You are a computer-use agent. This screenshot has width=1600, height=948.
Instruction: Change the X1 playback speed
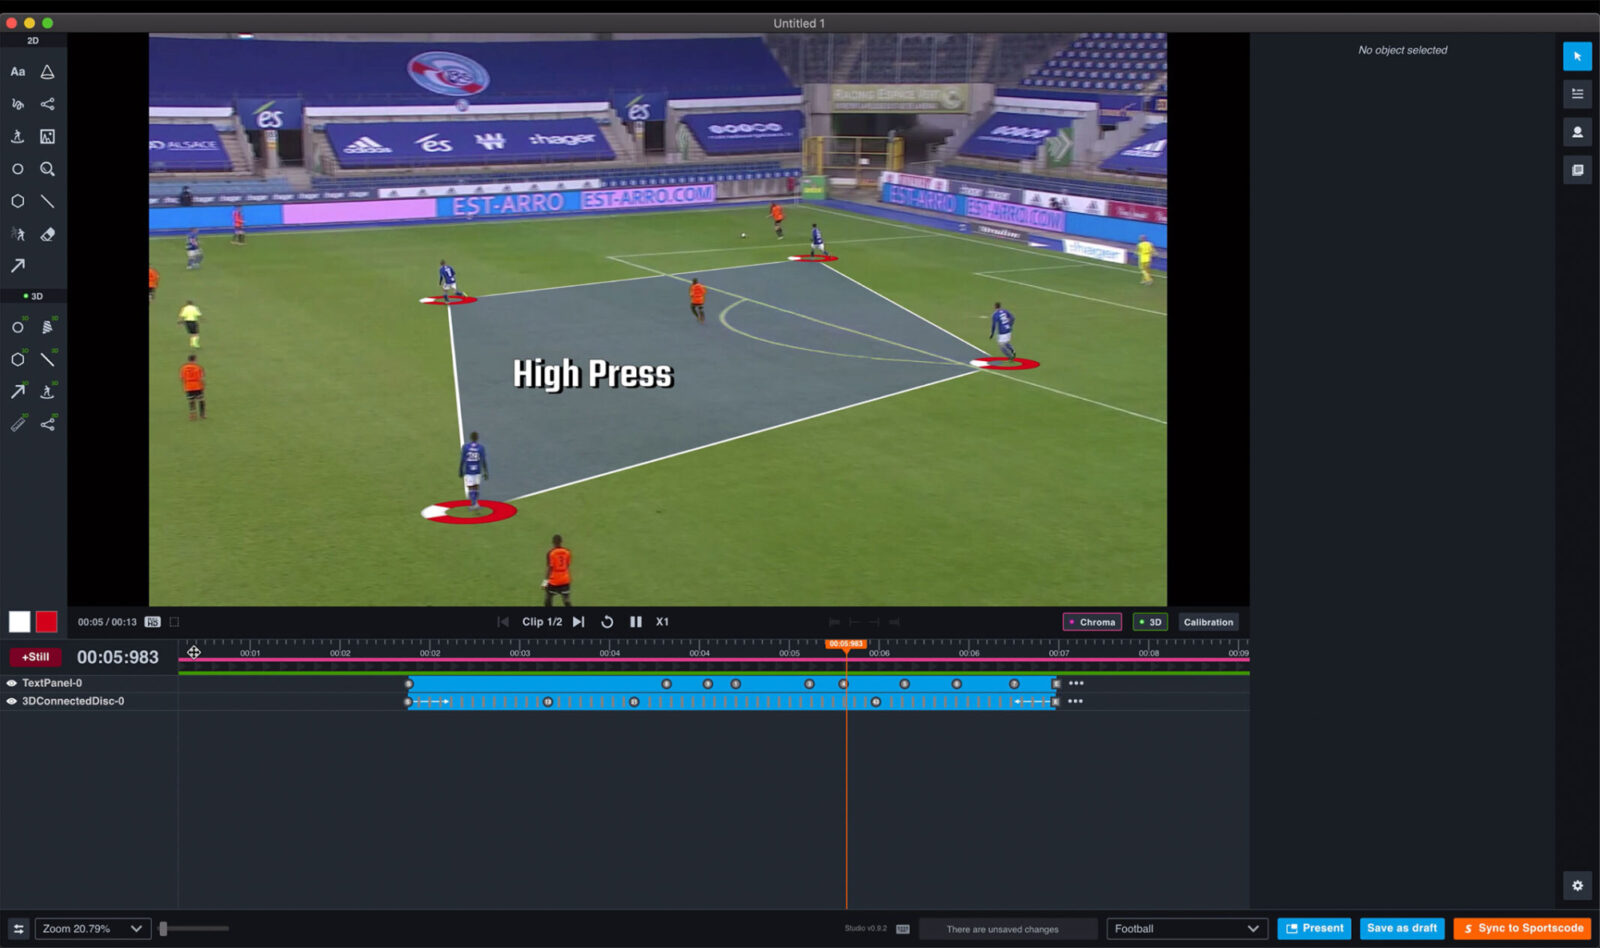coord(662,621)
